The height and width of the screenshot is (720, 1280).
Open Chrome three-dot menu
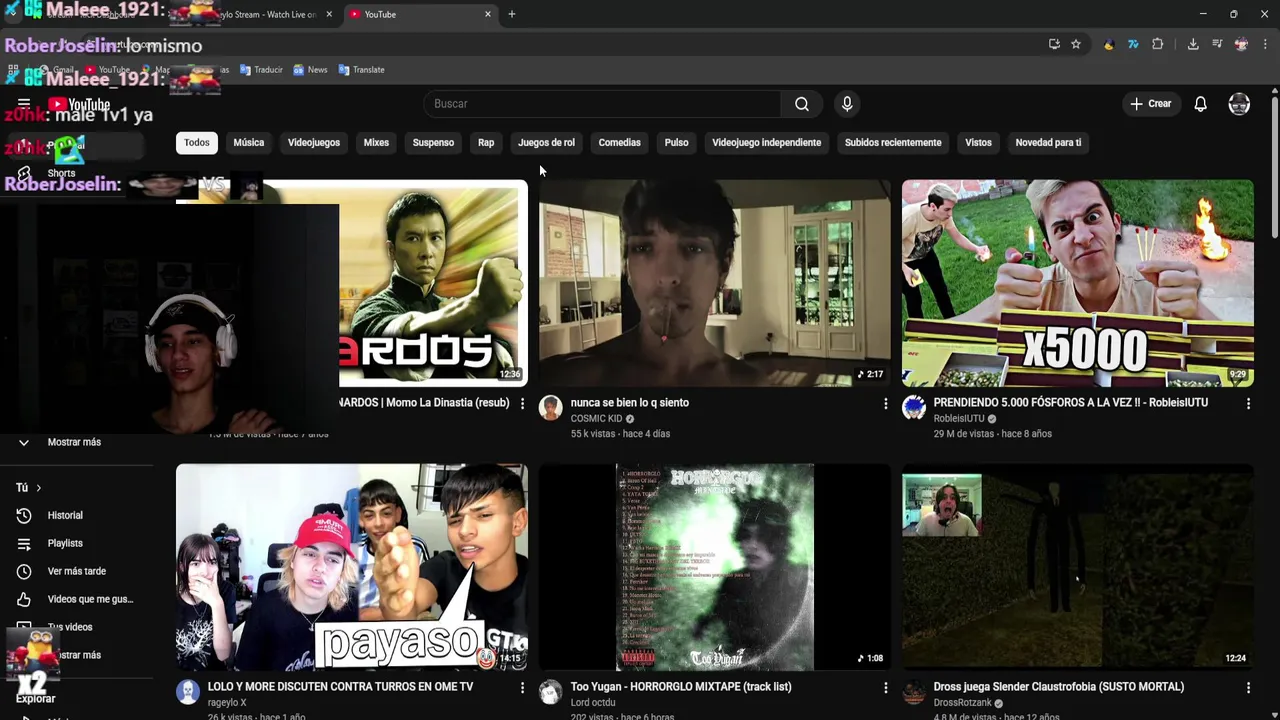point(1265,44)
